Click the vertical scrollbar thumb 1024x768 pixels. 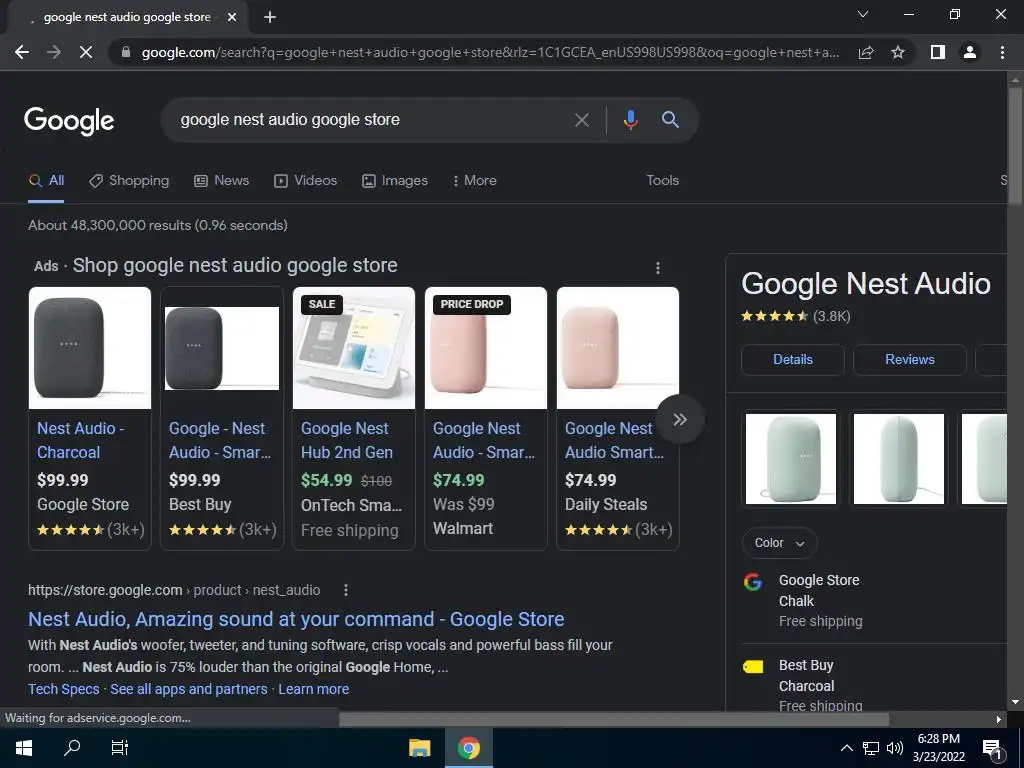pyautogui.click(x=1015, y=148)
